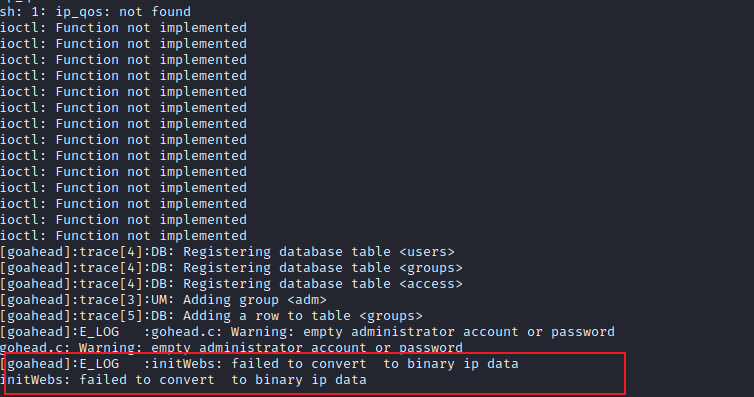This screenshot has width=754, height=397.
Task: Click the word '<access>' in the trace output
Action: click(x=431, y=284)
